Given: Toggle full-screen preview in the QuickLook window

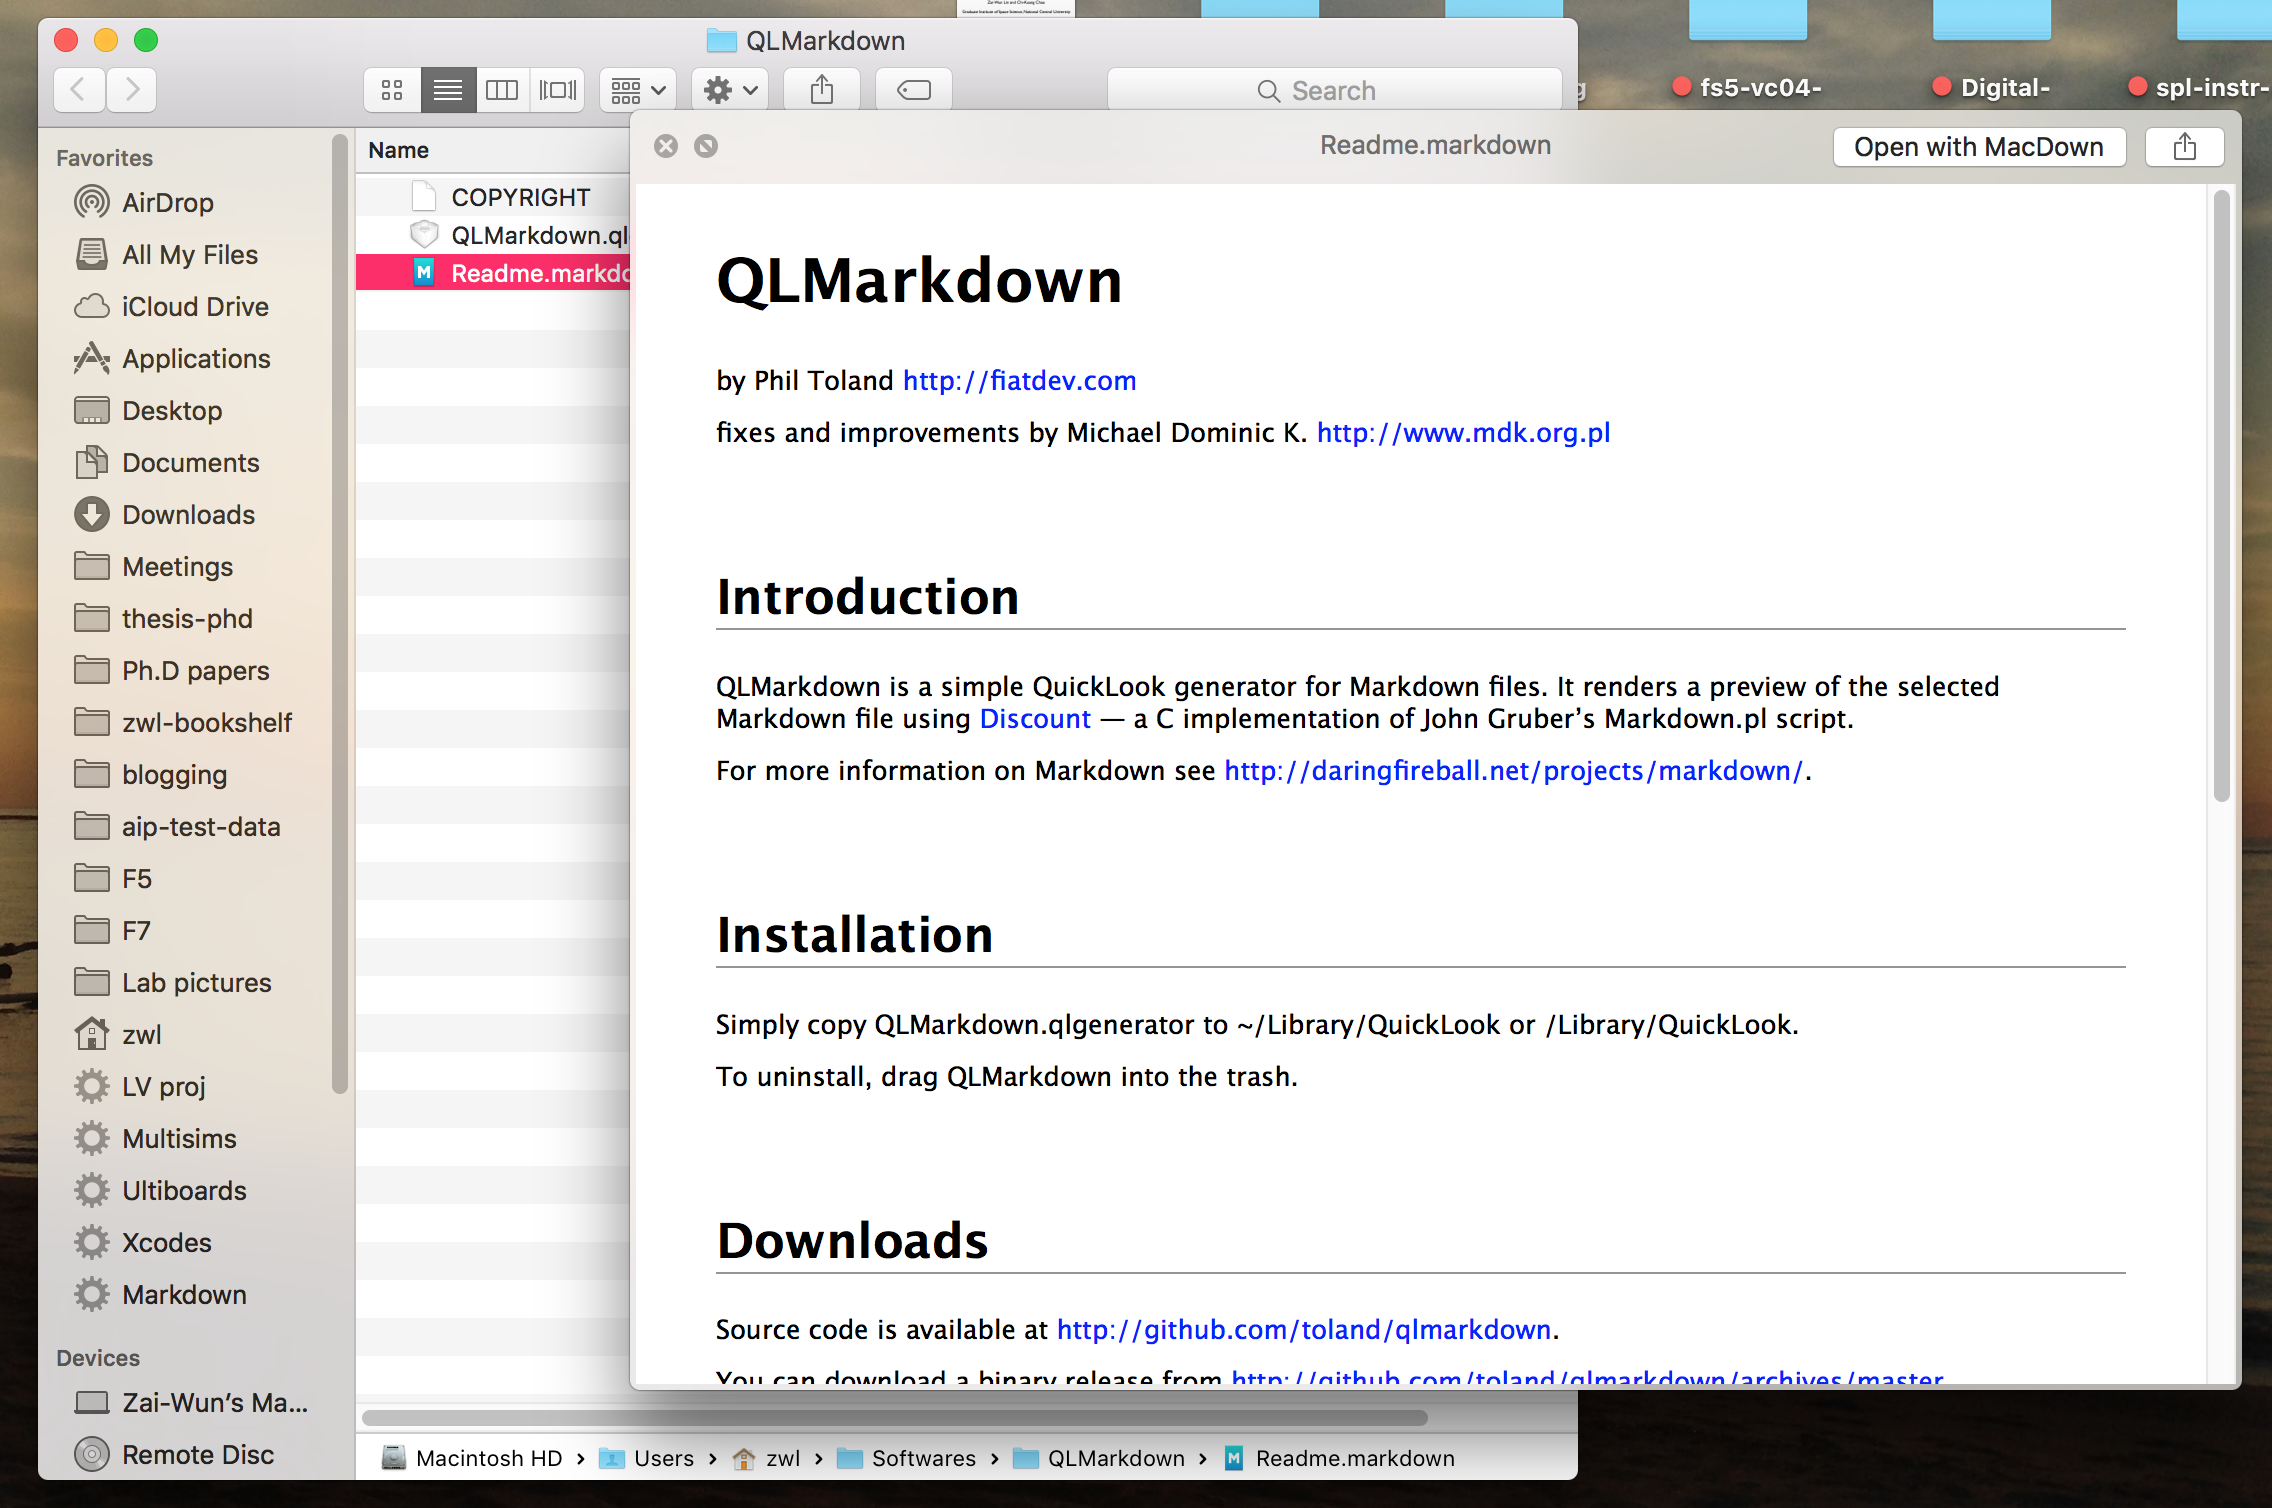Looking at the screenshot, I should click(x=706, y=146).
